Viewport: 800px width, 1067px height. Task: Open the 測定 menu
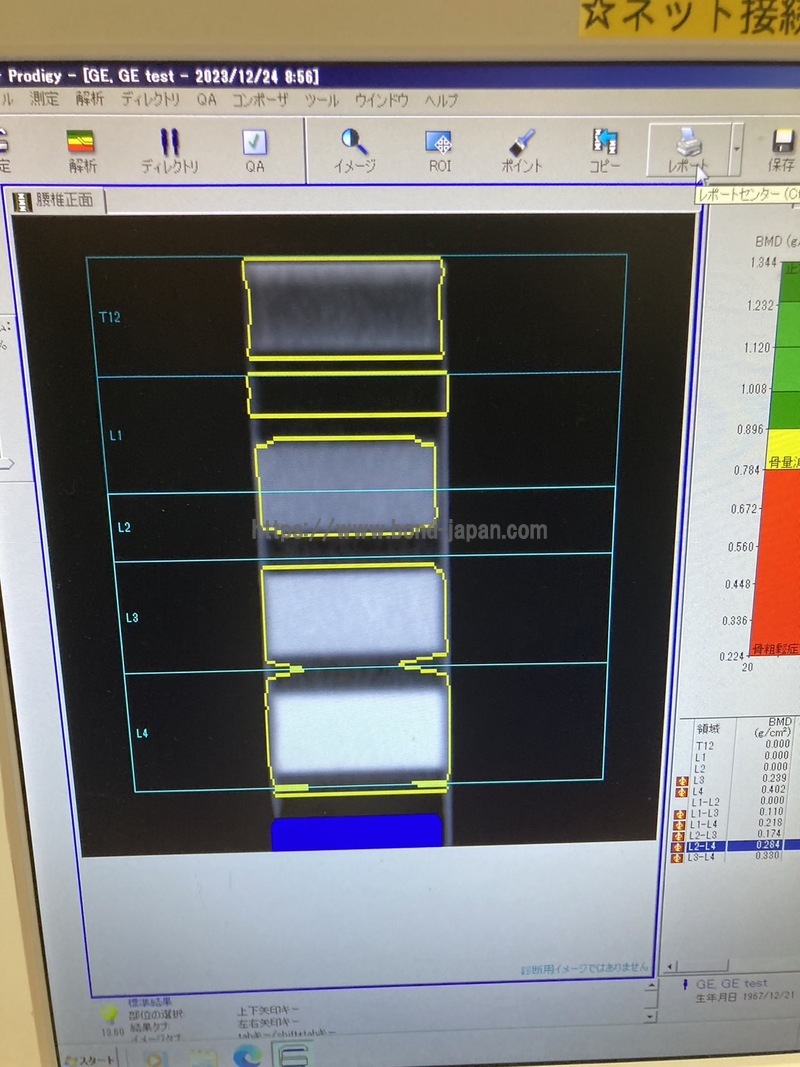44,100
